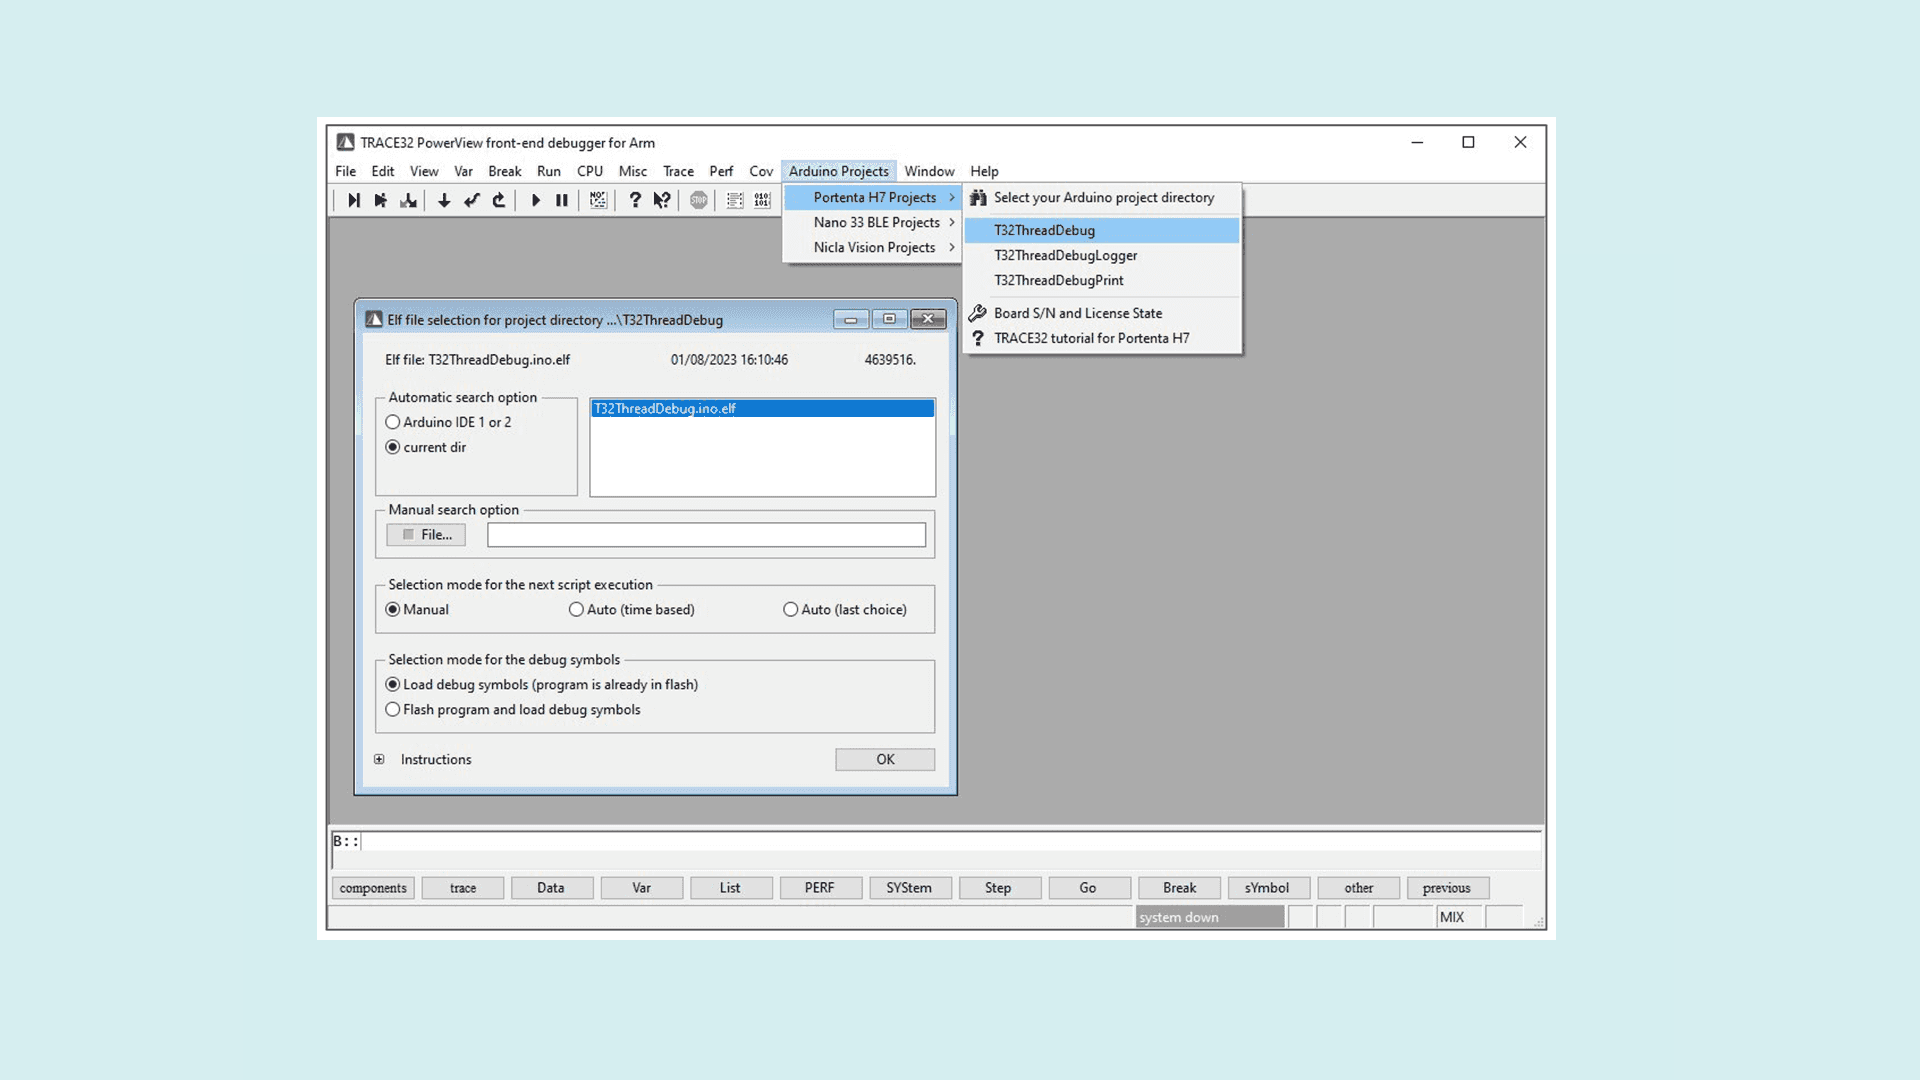Image resolution: width=1920 pixels, height=1080 pixels.
Task: Open T32ThreadDebugLogger from the submenu
Action: click(1065, 255)
